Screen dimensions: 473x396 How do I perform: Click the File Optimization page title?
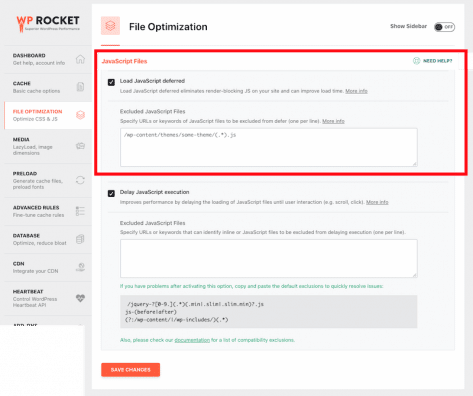168,27
